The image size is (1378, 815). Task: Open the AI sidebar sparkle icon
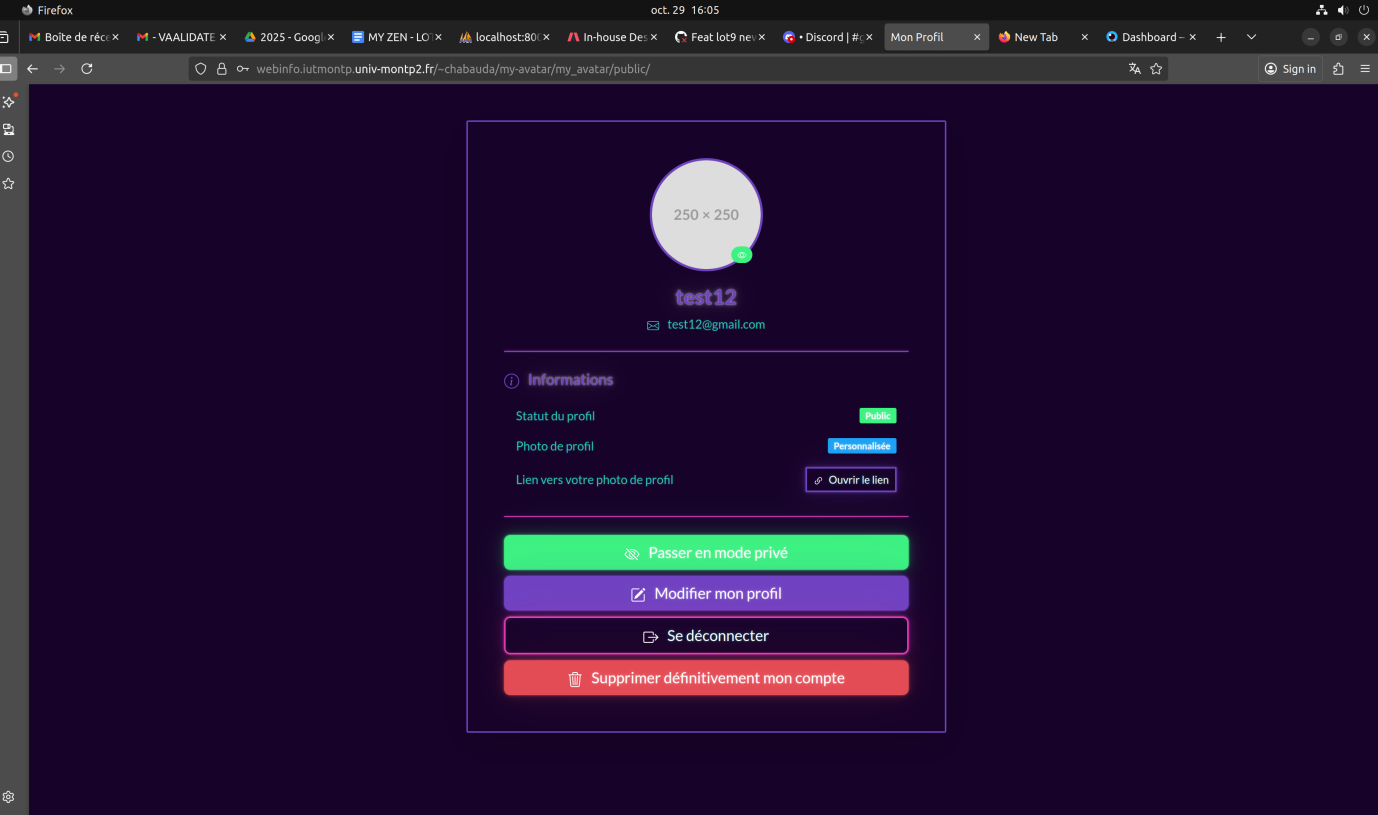8,101
